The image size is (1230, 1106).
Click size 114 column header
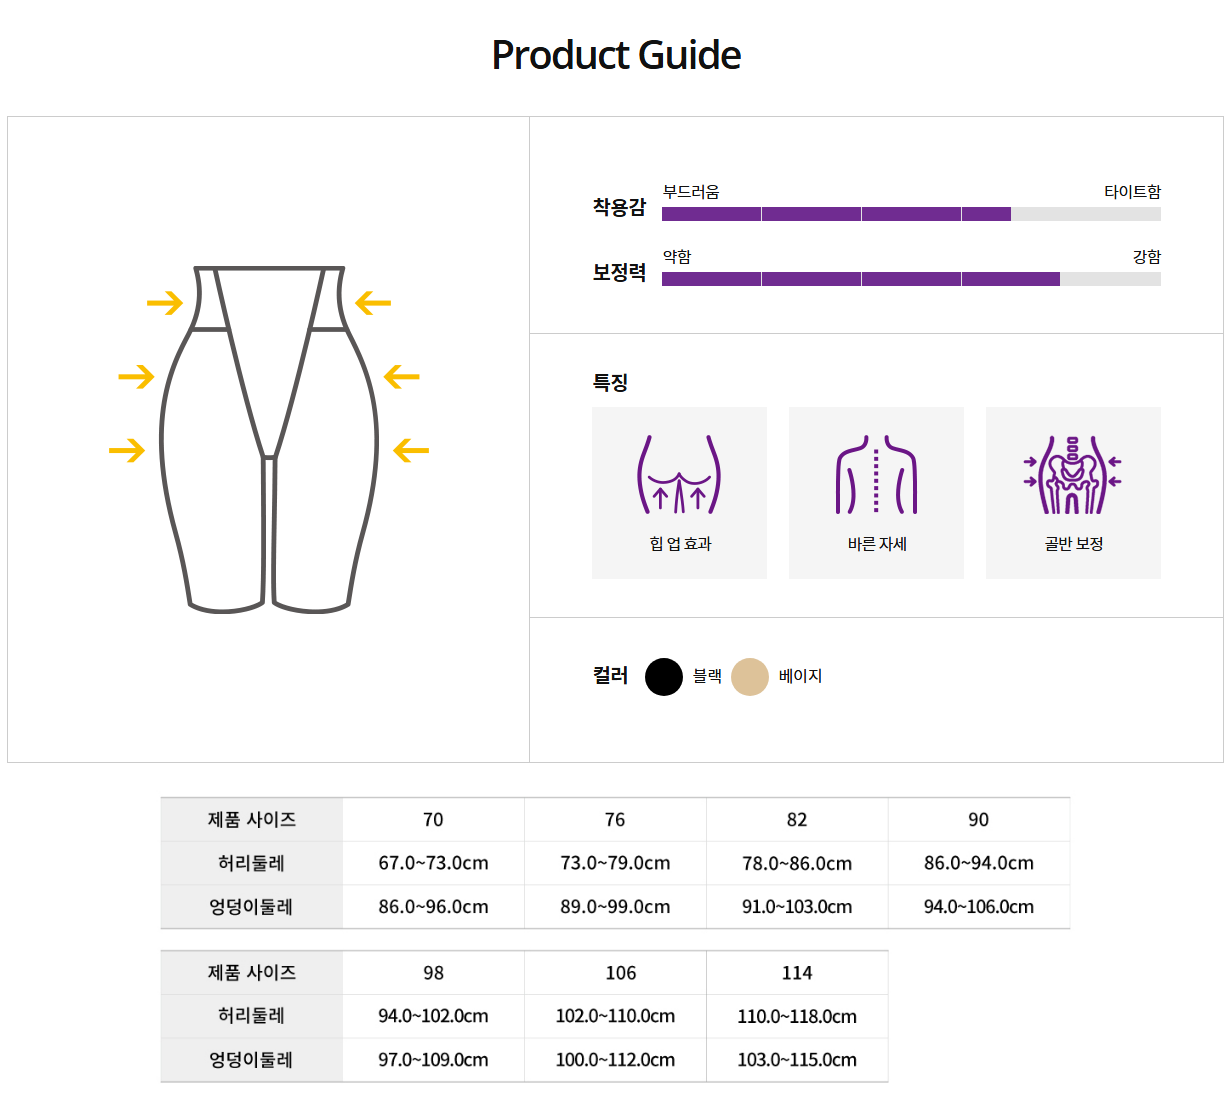pyautogui.click(x=797, y=973)
